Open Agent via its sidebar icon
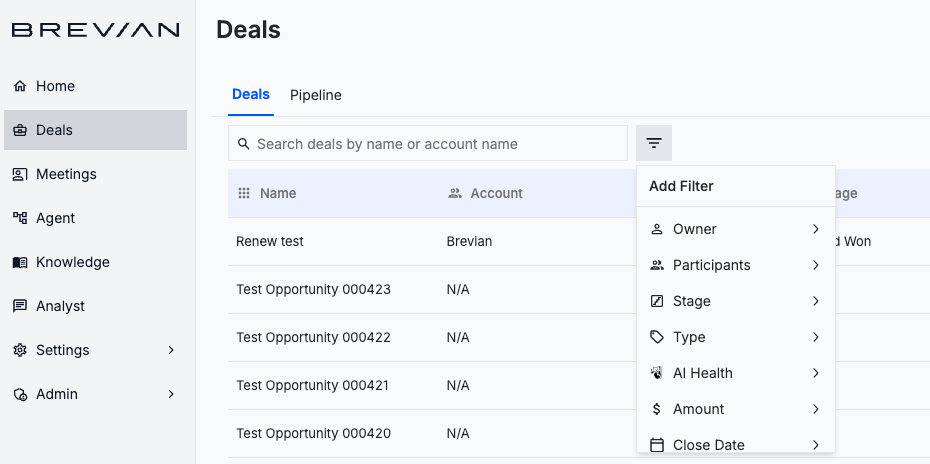This screenshot has height=464, width=930. click(20, 218)
